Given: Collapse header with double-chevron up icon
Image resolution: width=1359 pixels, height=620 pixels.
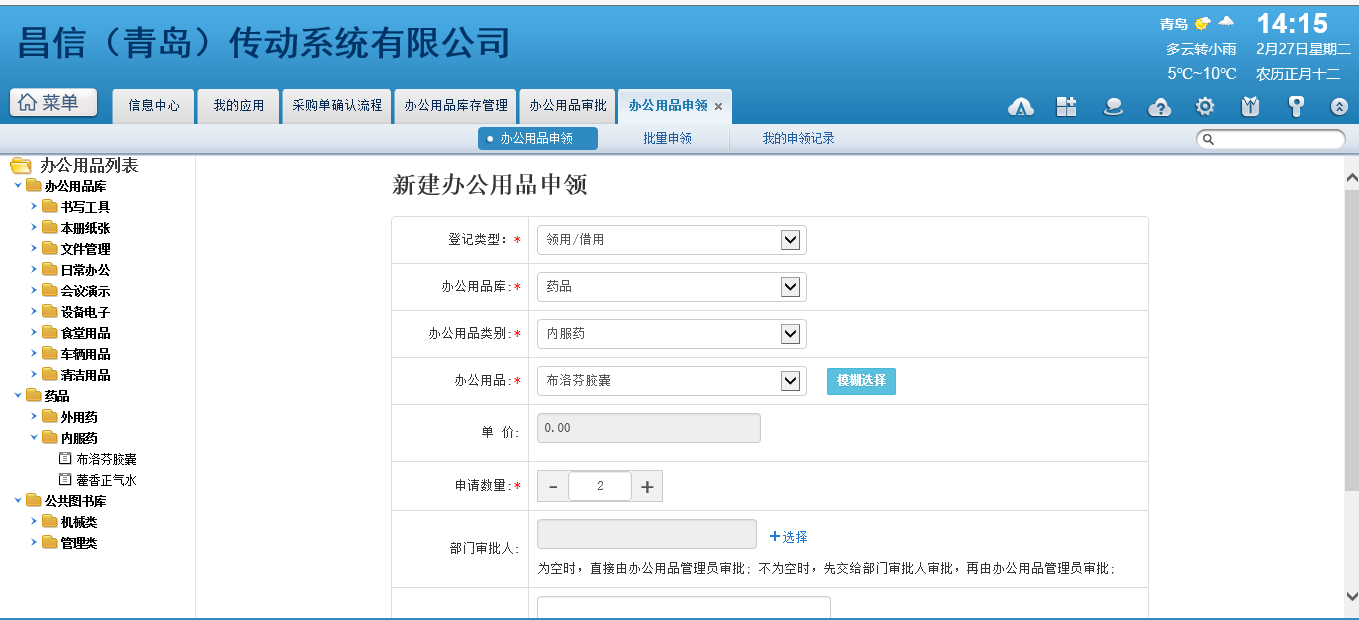Looking at the screenshot, I should pyautogui.click(x=1339, y=107).
